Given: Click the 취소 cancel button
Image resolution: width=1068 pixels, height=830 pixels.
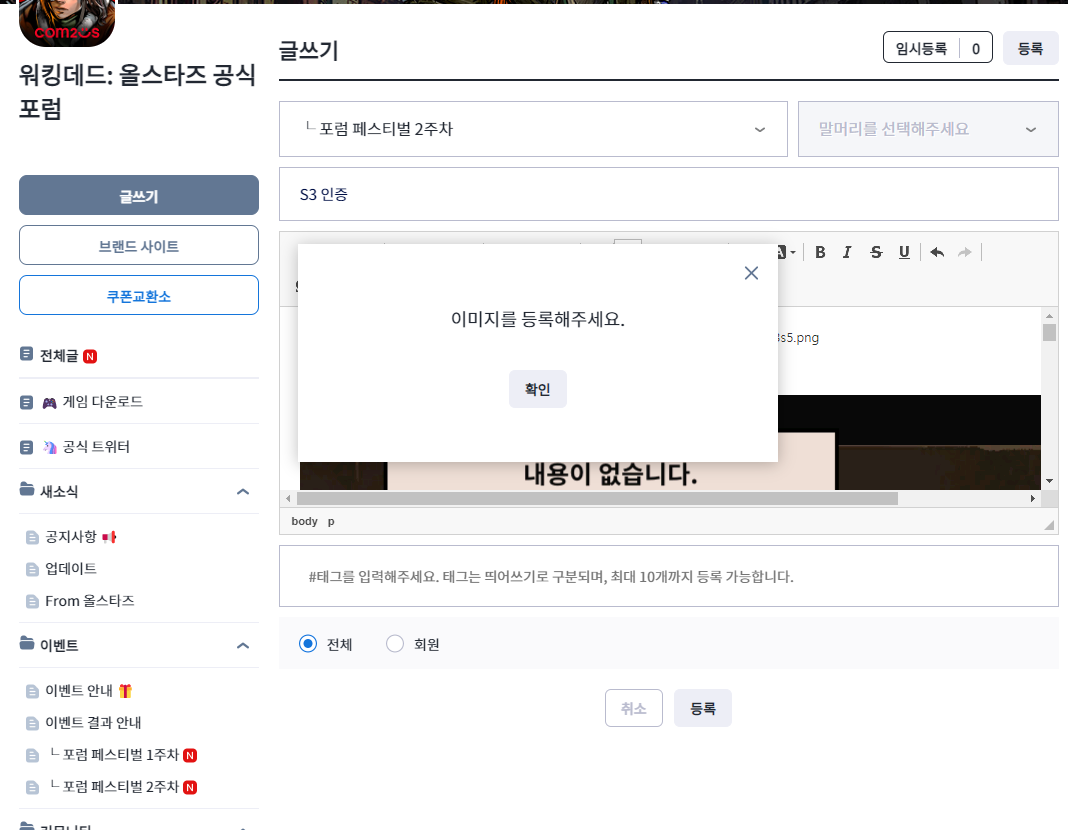Looking at the screenshot, I should (x=633, y=708).
